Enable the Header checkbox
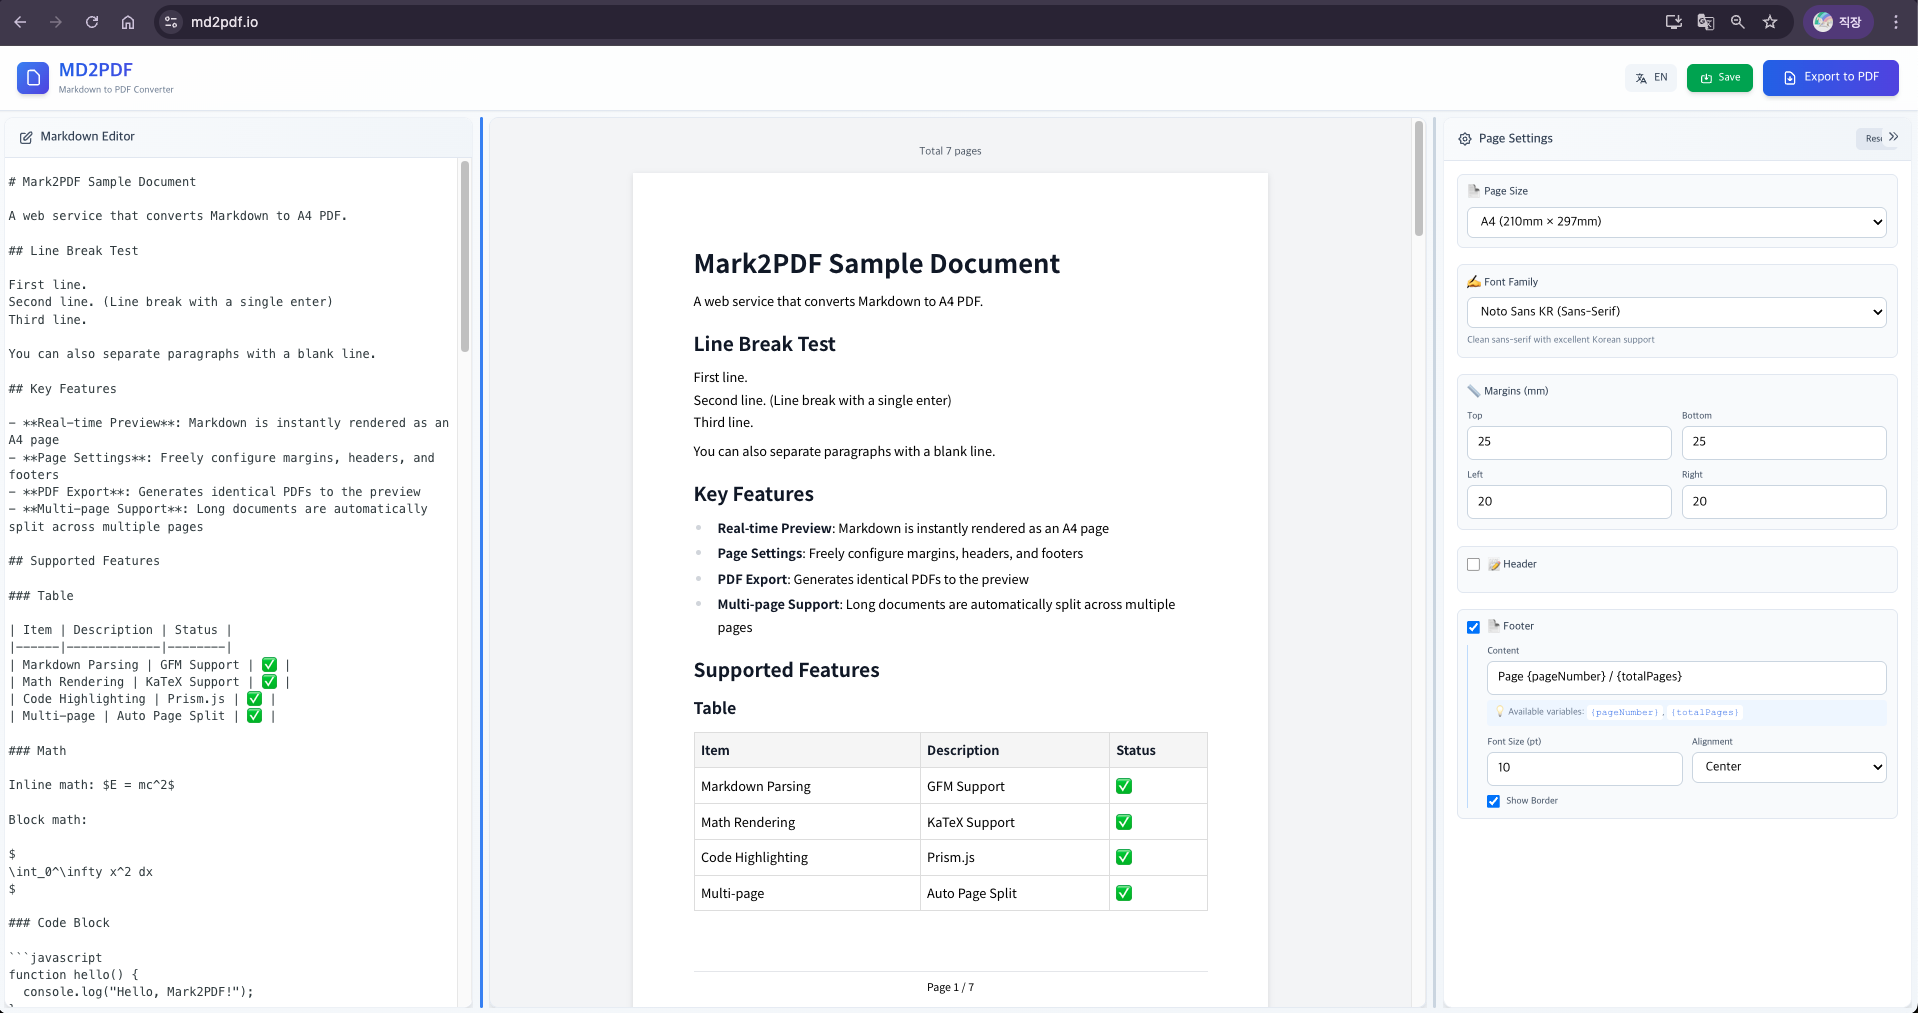 [1473, 565]
